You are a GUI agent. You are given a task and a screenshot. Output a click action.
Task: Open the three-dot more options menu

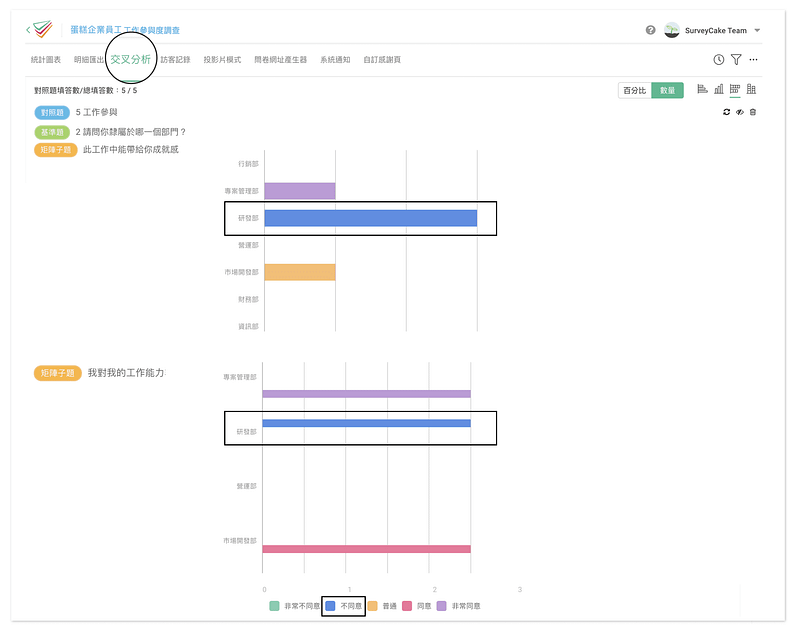[x=753, y=60]
